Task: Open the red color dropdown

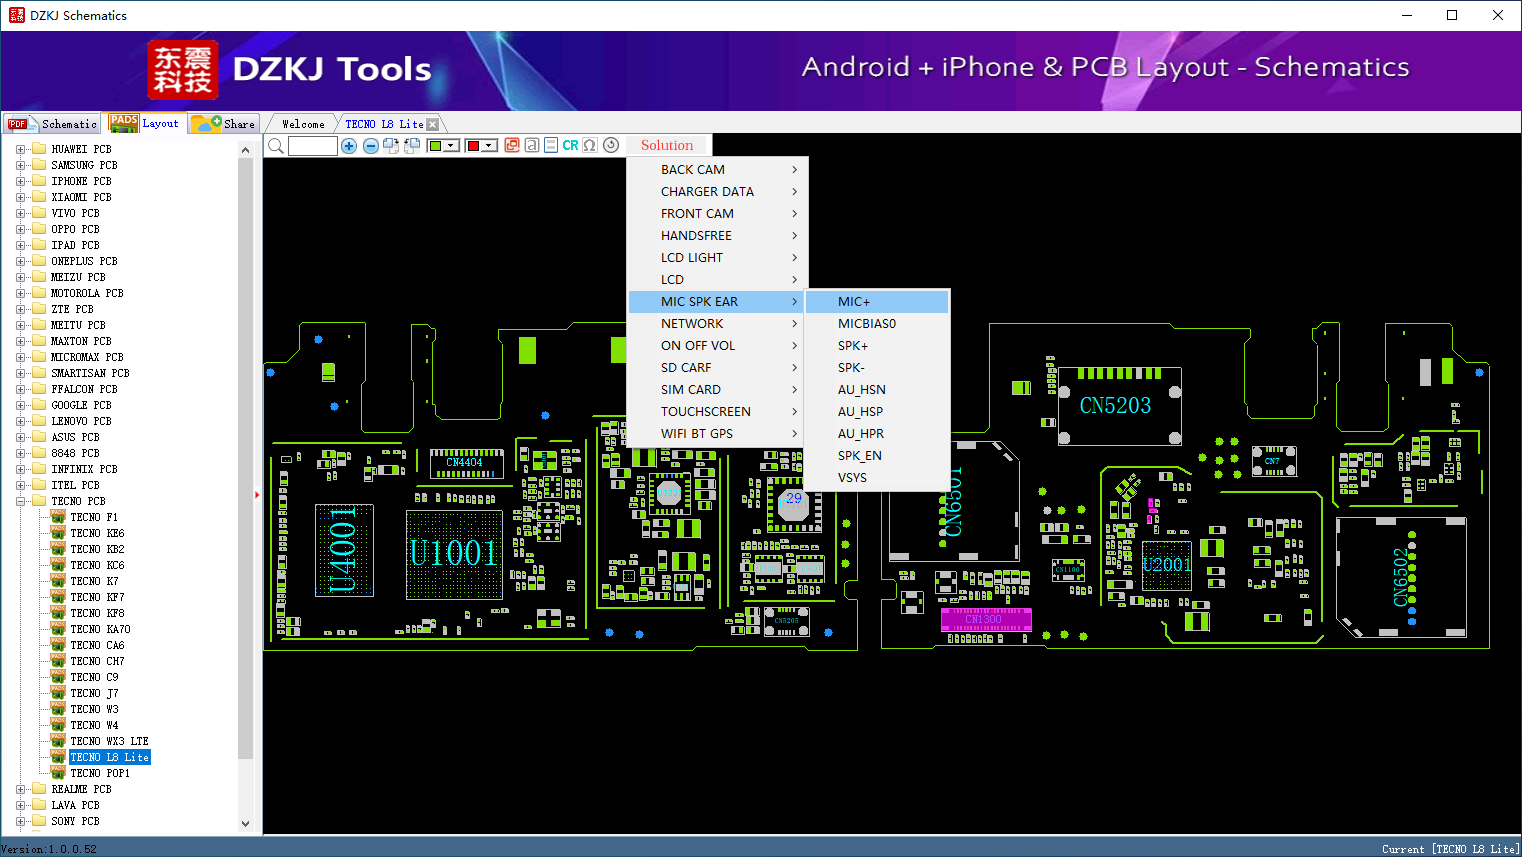Action: click(489, 146)
